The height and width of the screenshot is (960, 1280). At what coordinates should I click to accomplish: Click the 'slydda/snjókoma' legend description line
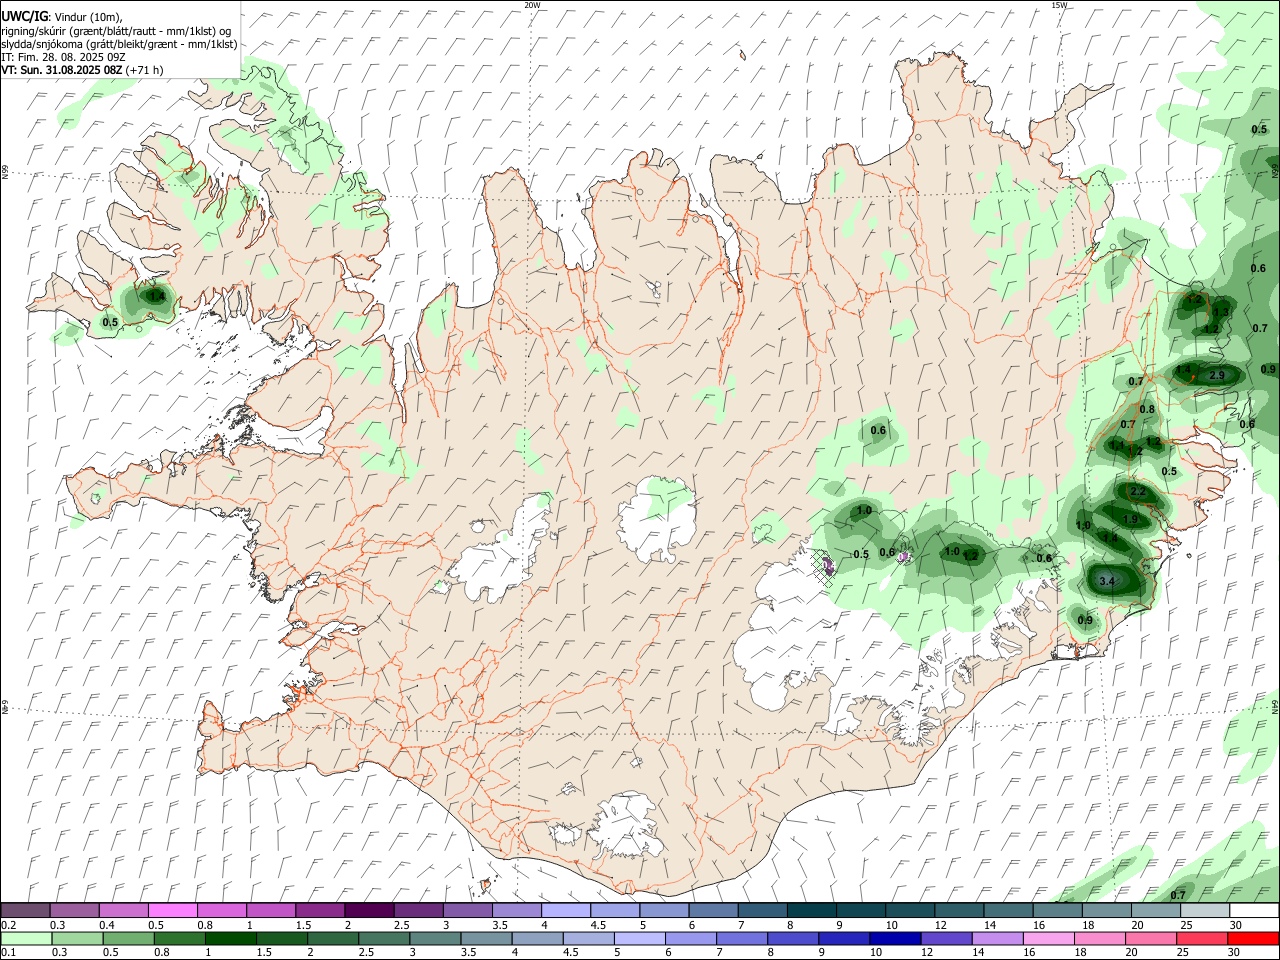(x=119, y=44)
